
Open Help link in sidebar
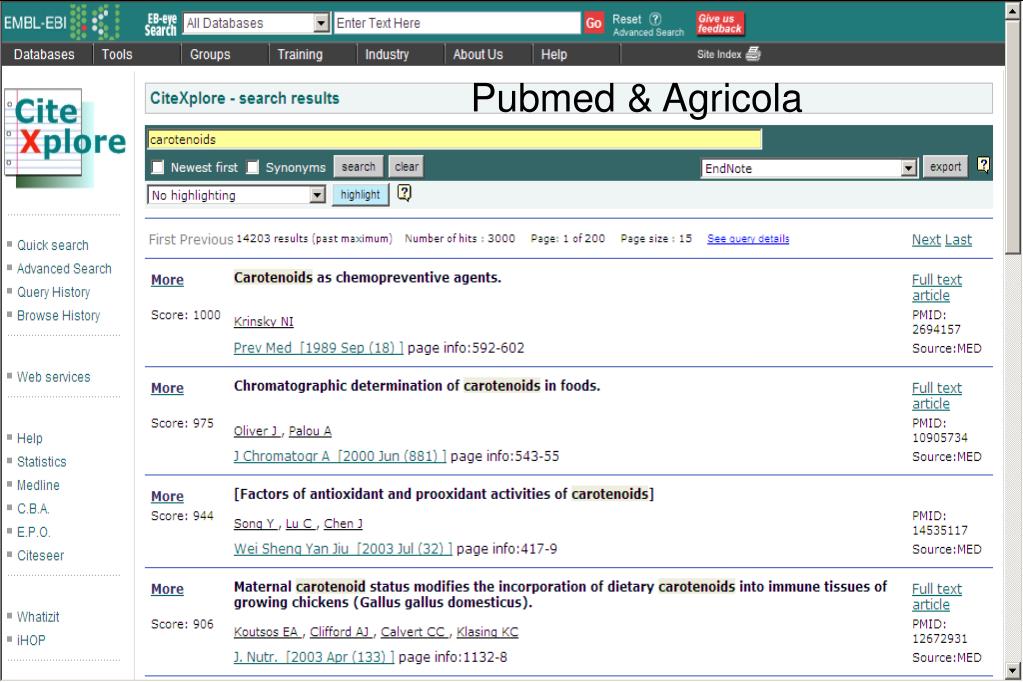(x=30, y=439)
